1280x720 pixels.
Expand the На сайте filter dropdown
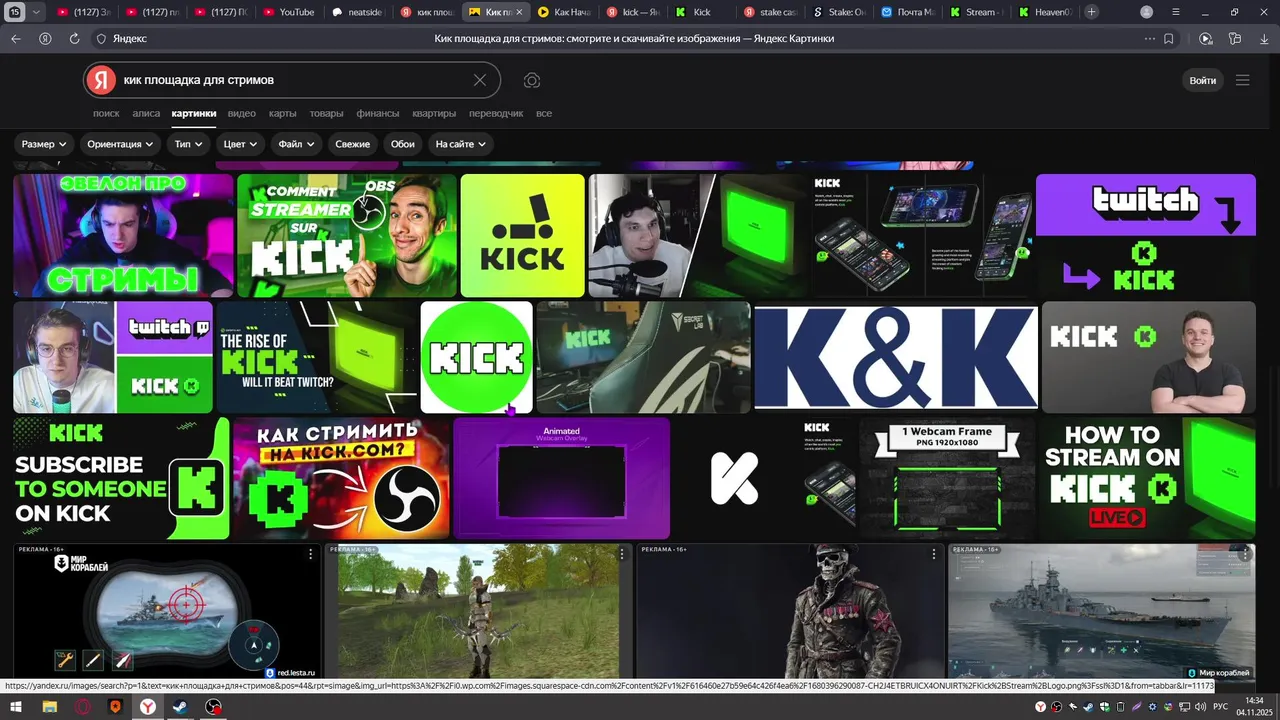click(x=461, y=144)
